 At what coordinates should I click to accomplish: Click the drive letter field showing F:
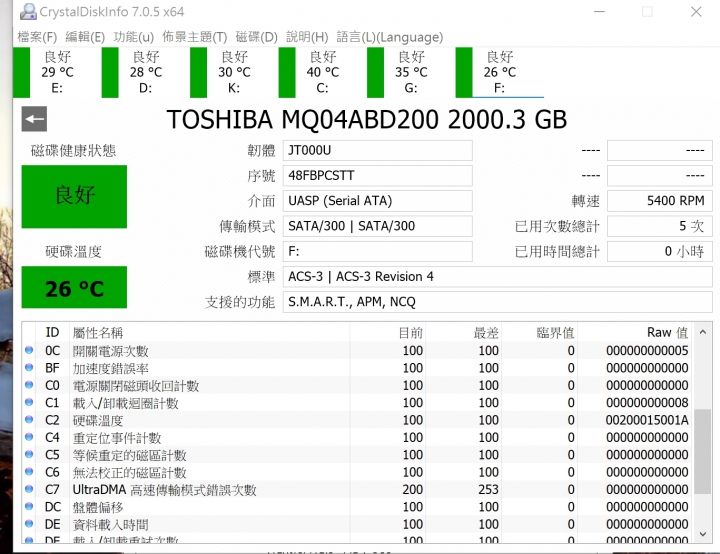click(377, 252)
